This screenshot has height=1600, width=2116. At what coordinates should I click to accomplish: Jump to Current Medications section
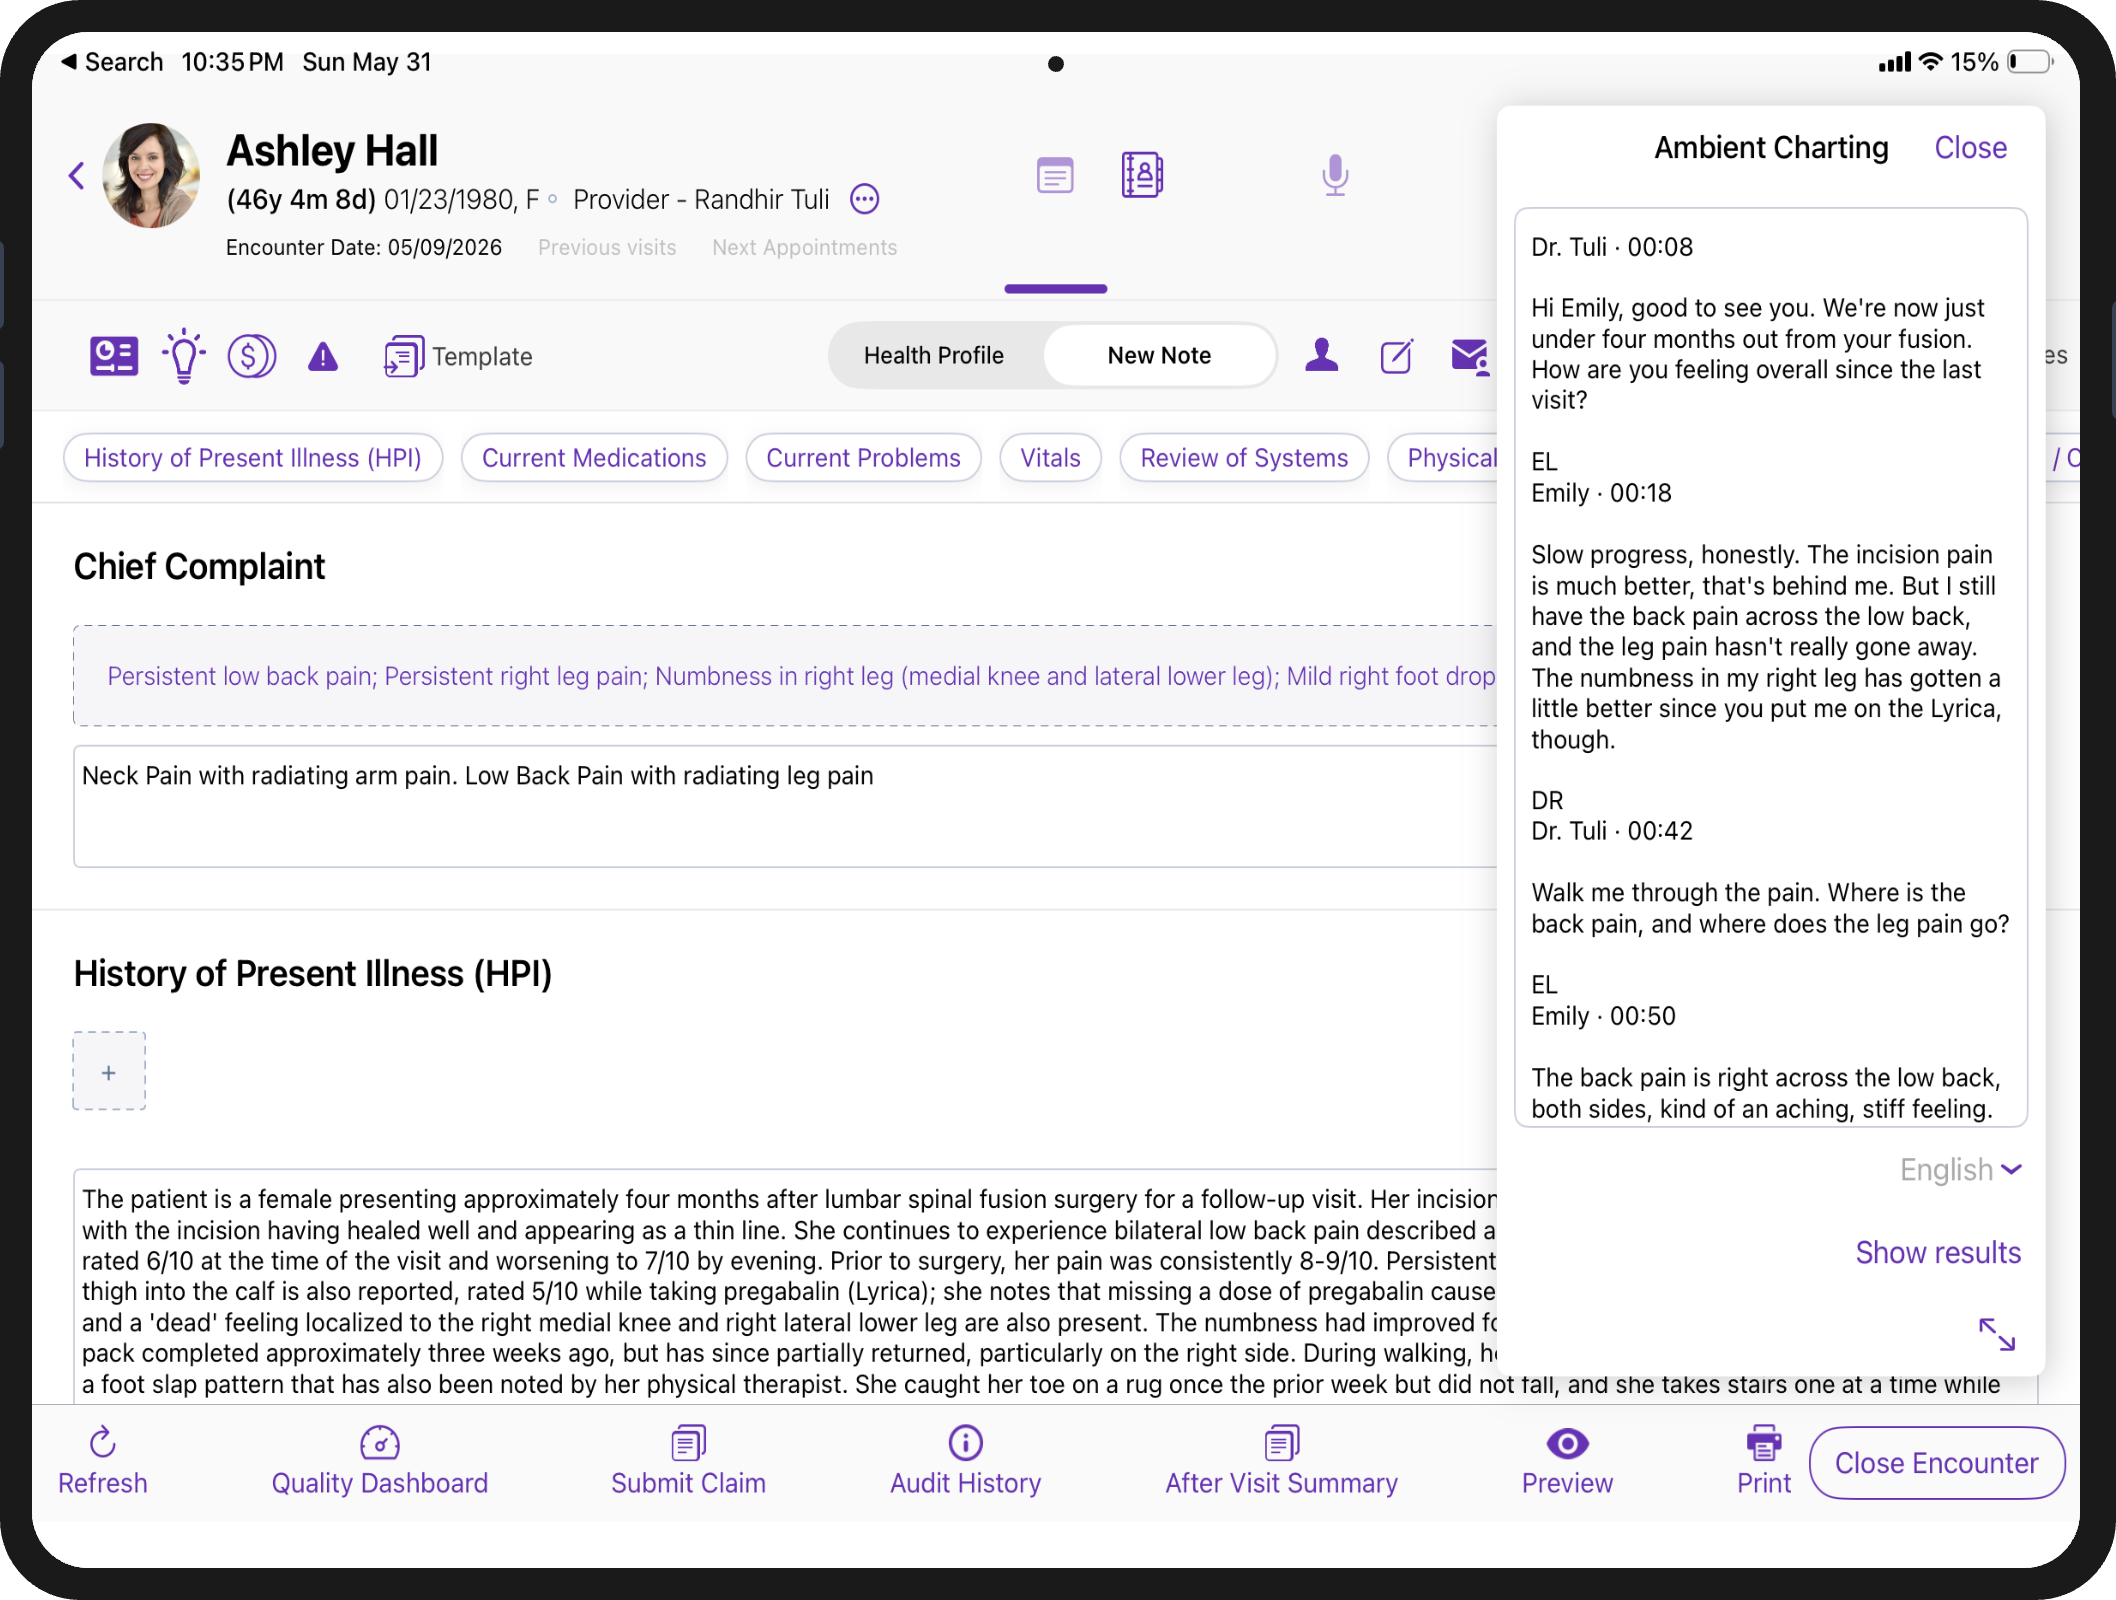(594, 458)
